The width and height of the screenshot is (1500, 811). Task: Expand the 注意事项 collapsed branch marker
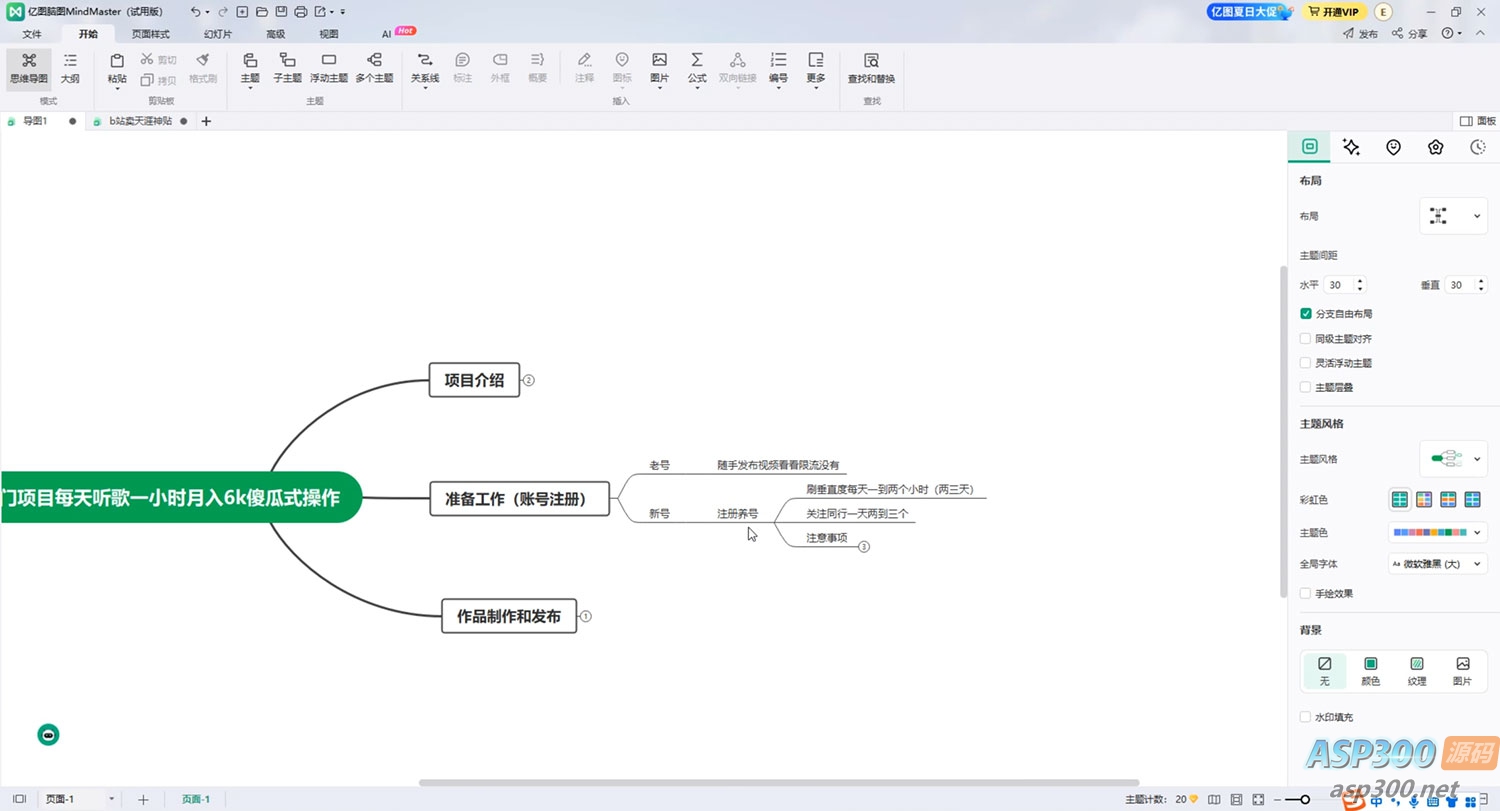click(x=864, y=547)
